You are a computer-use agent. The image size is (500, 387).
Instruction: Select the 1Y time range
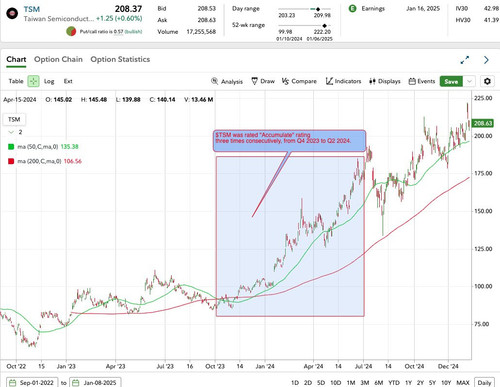(x=408, y=383)
